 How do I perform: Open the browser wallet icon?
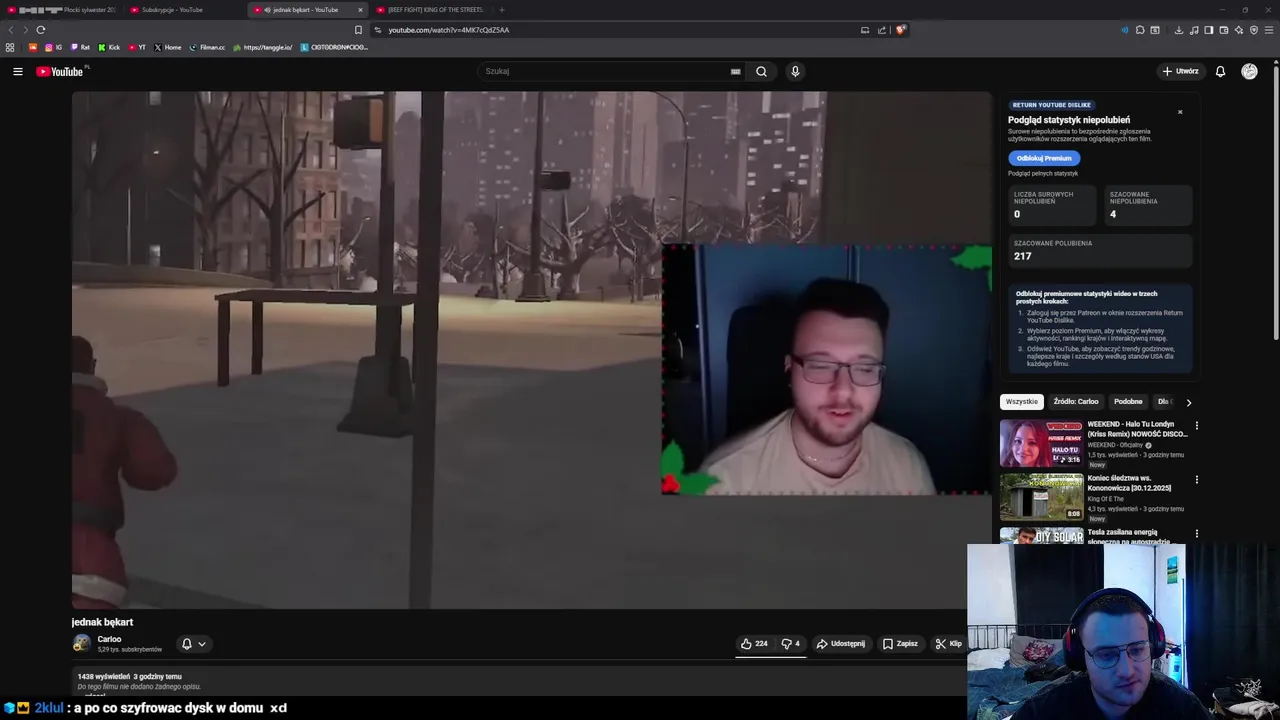tap(1224, 30)
